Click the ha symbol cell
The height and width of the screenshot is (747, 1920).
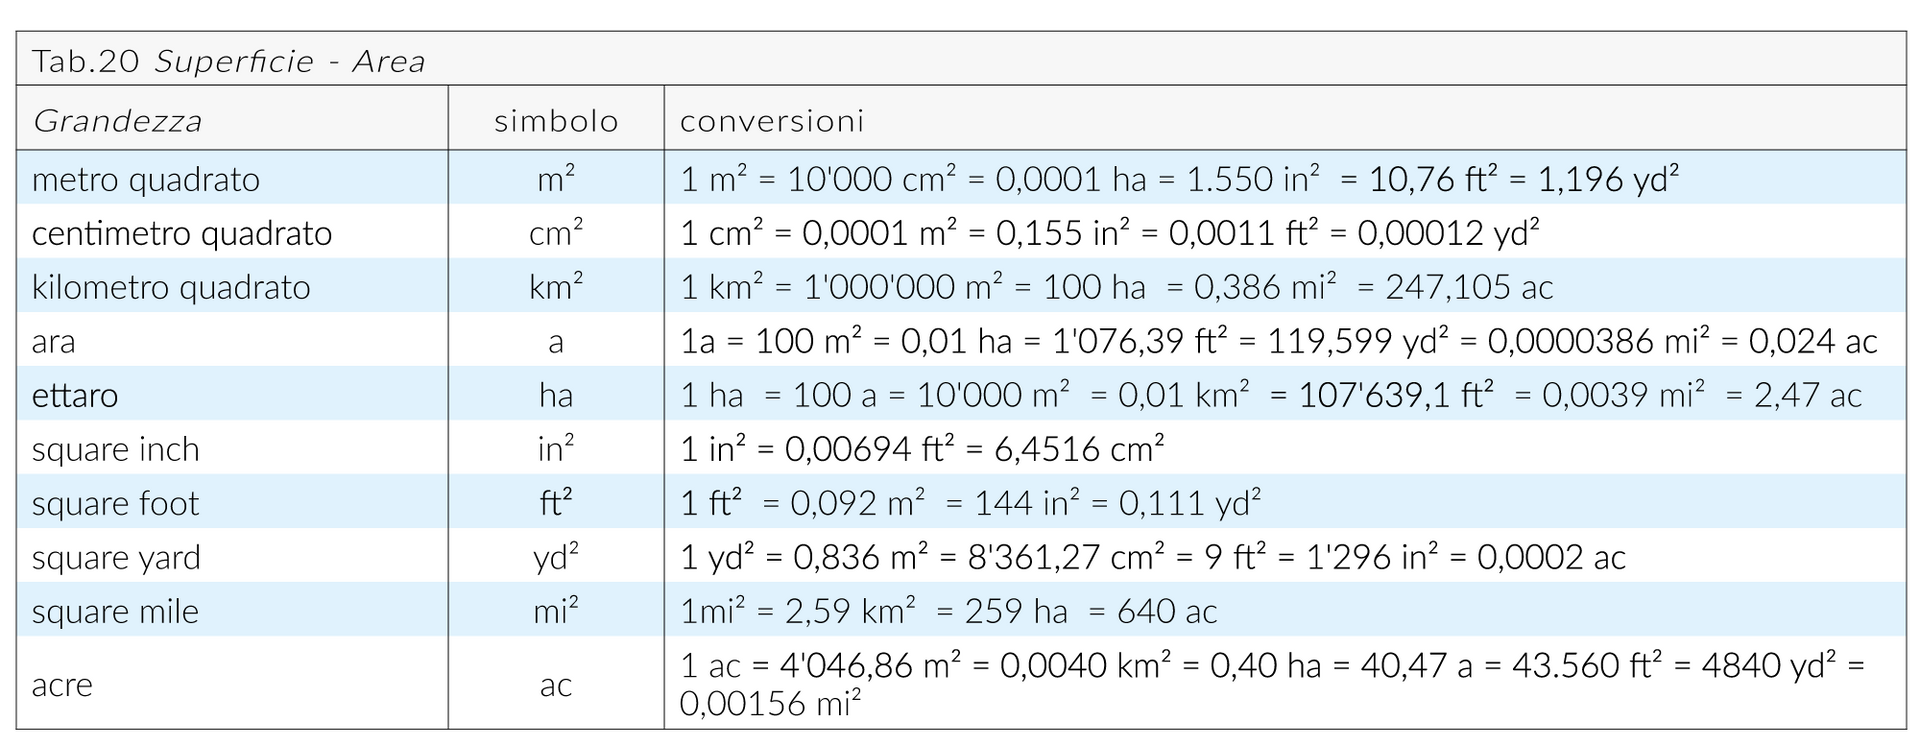coord(556,396)
